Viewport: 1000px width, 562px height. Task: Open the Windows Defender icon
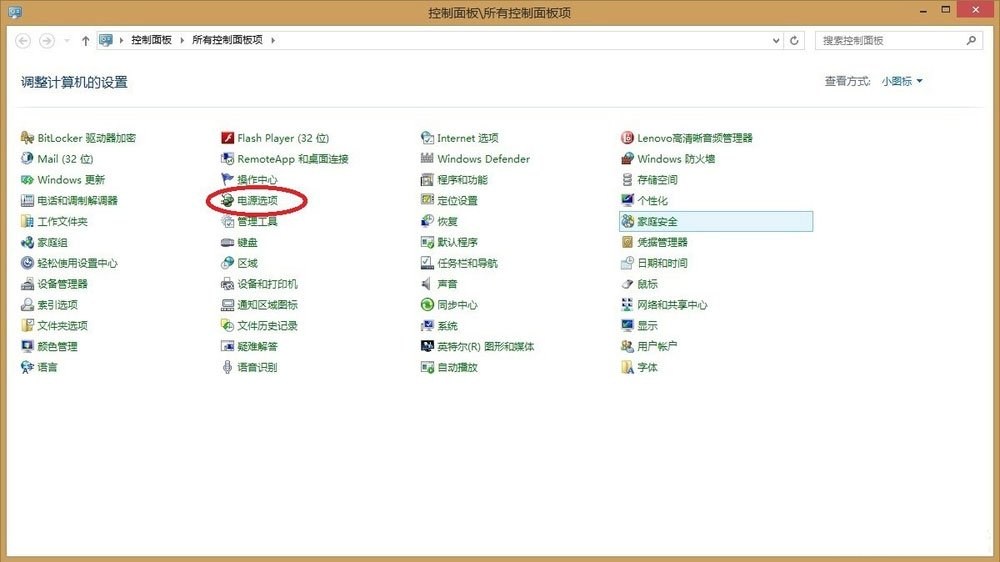click(427, 158)
